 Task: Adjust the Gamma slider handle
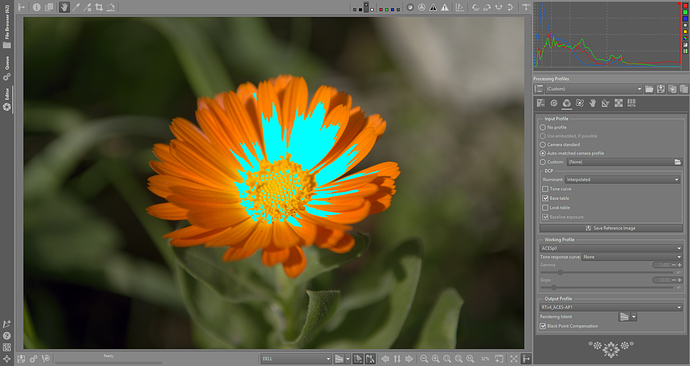point(560,272)
